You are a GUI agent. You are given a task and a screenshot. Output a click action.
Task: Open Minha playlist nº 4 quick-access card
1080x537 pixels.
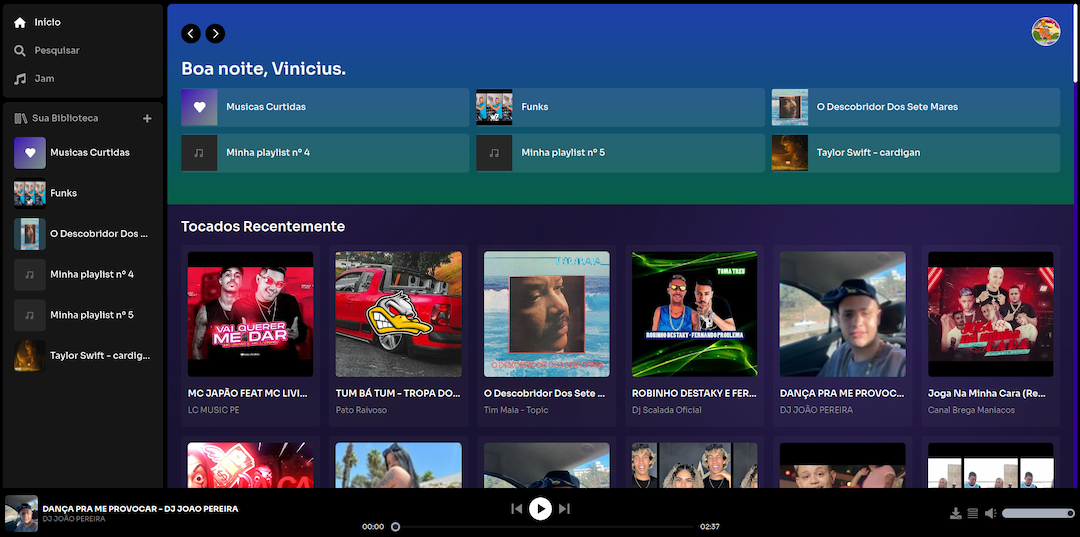pyautogui.click(x=325, y=153)
